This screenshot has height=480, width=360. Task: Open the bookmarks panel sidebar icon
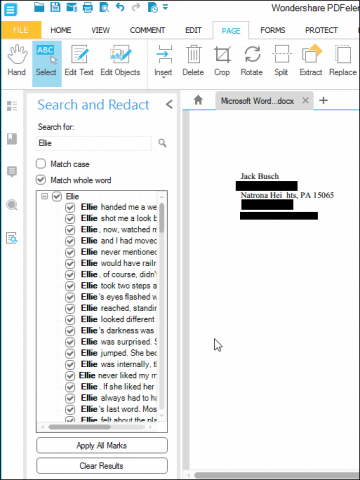[x=12, y=139]
